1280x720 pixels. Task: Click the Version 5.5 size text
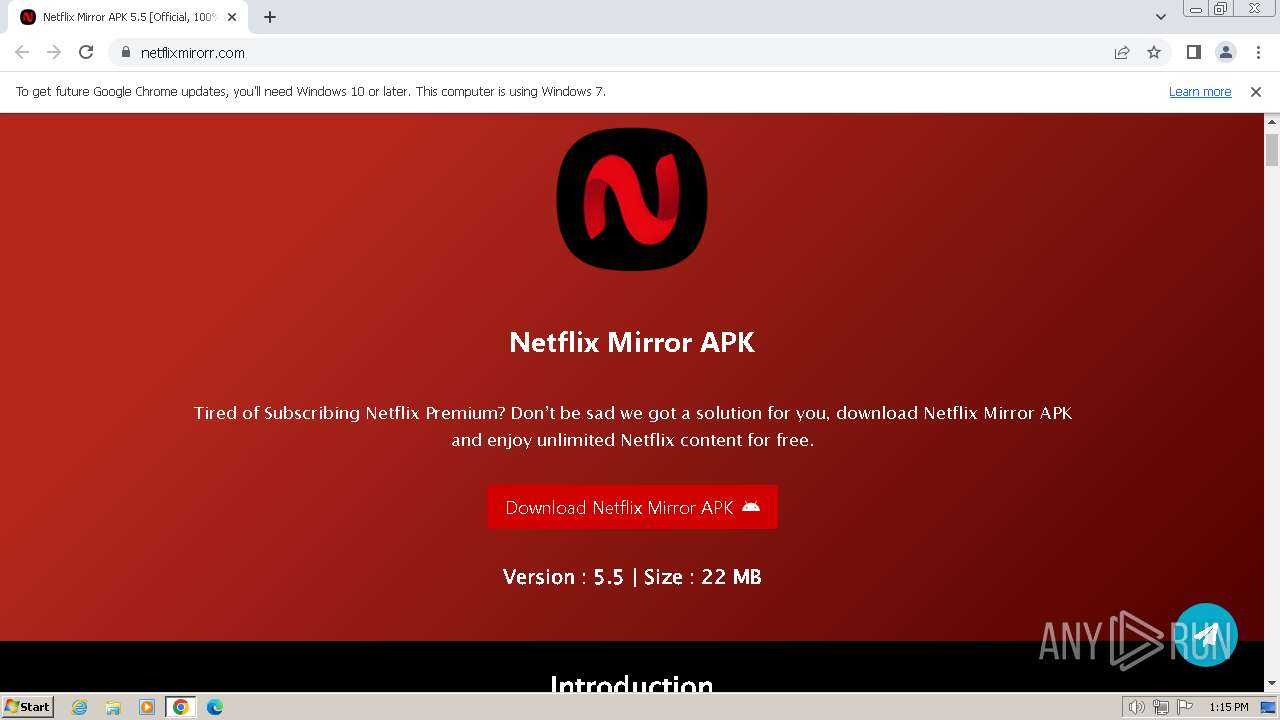pyautogui.click(x=632, y=577)
